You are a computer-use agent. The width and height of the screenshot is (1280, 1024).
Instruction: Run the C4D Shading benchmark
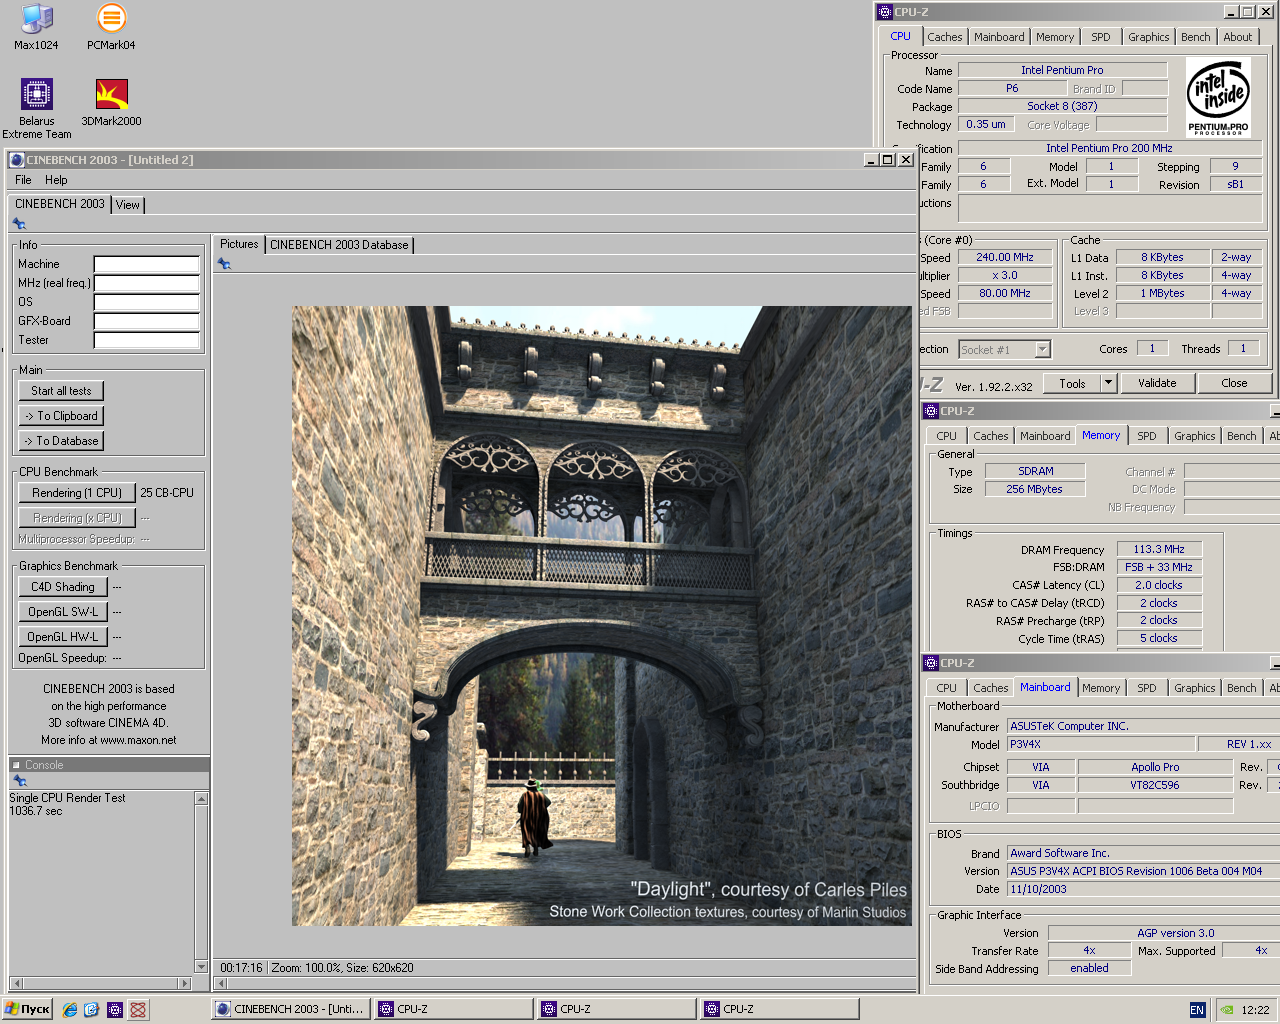(63, 587)
